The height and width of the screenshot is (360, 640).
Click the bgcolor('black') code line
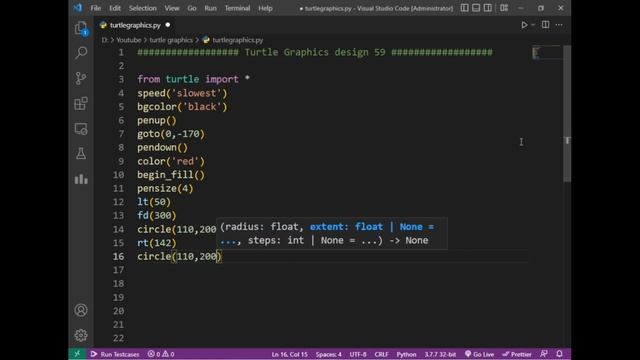(x=182, y=107)
